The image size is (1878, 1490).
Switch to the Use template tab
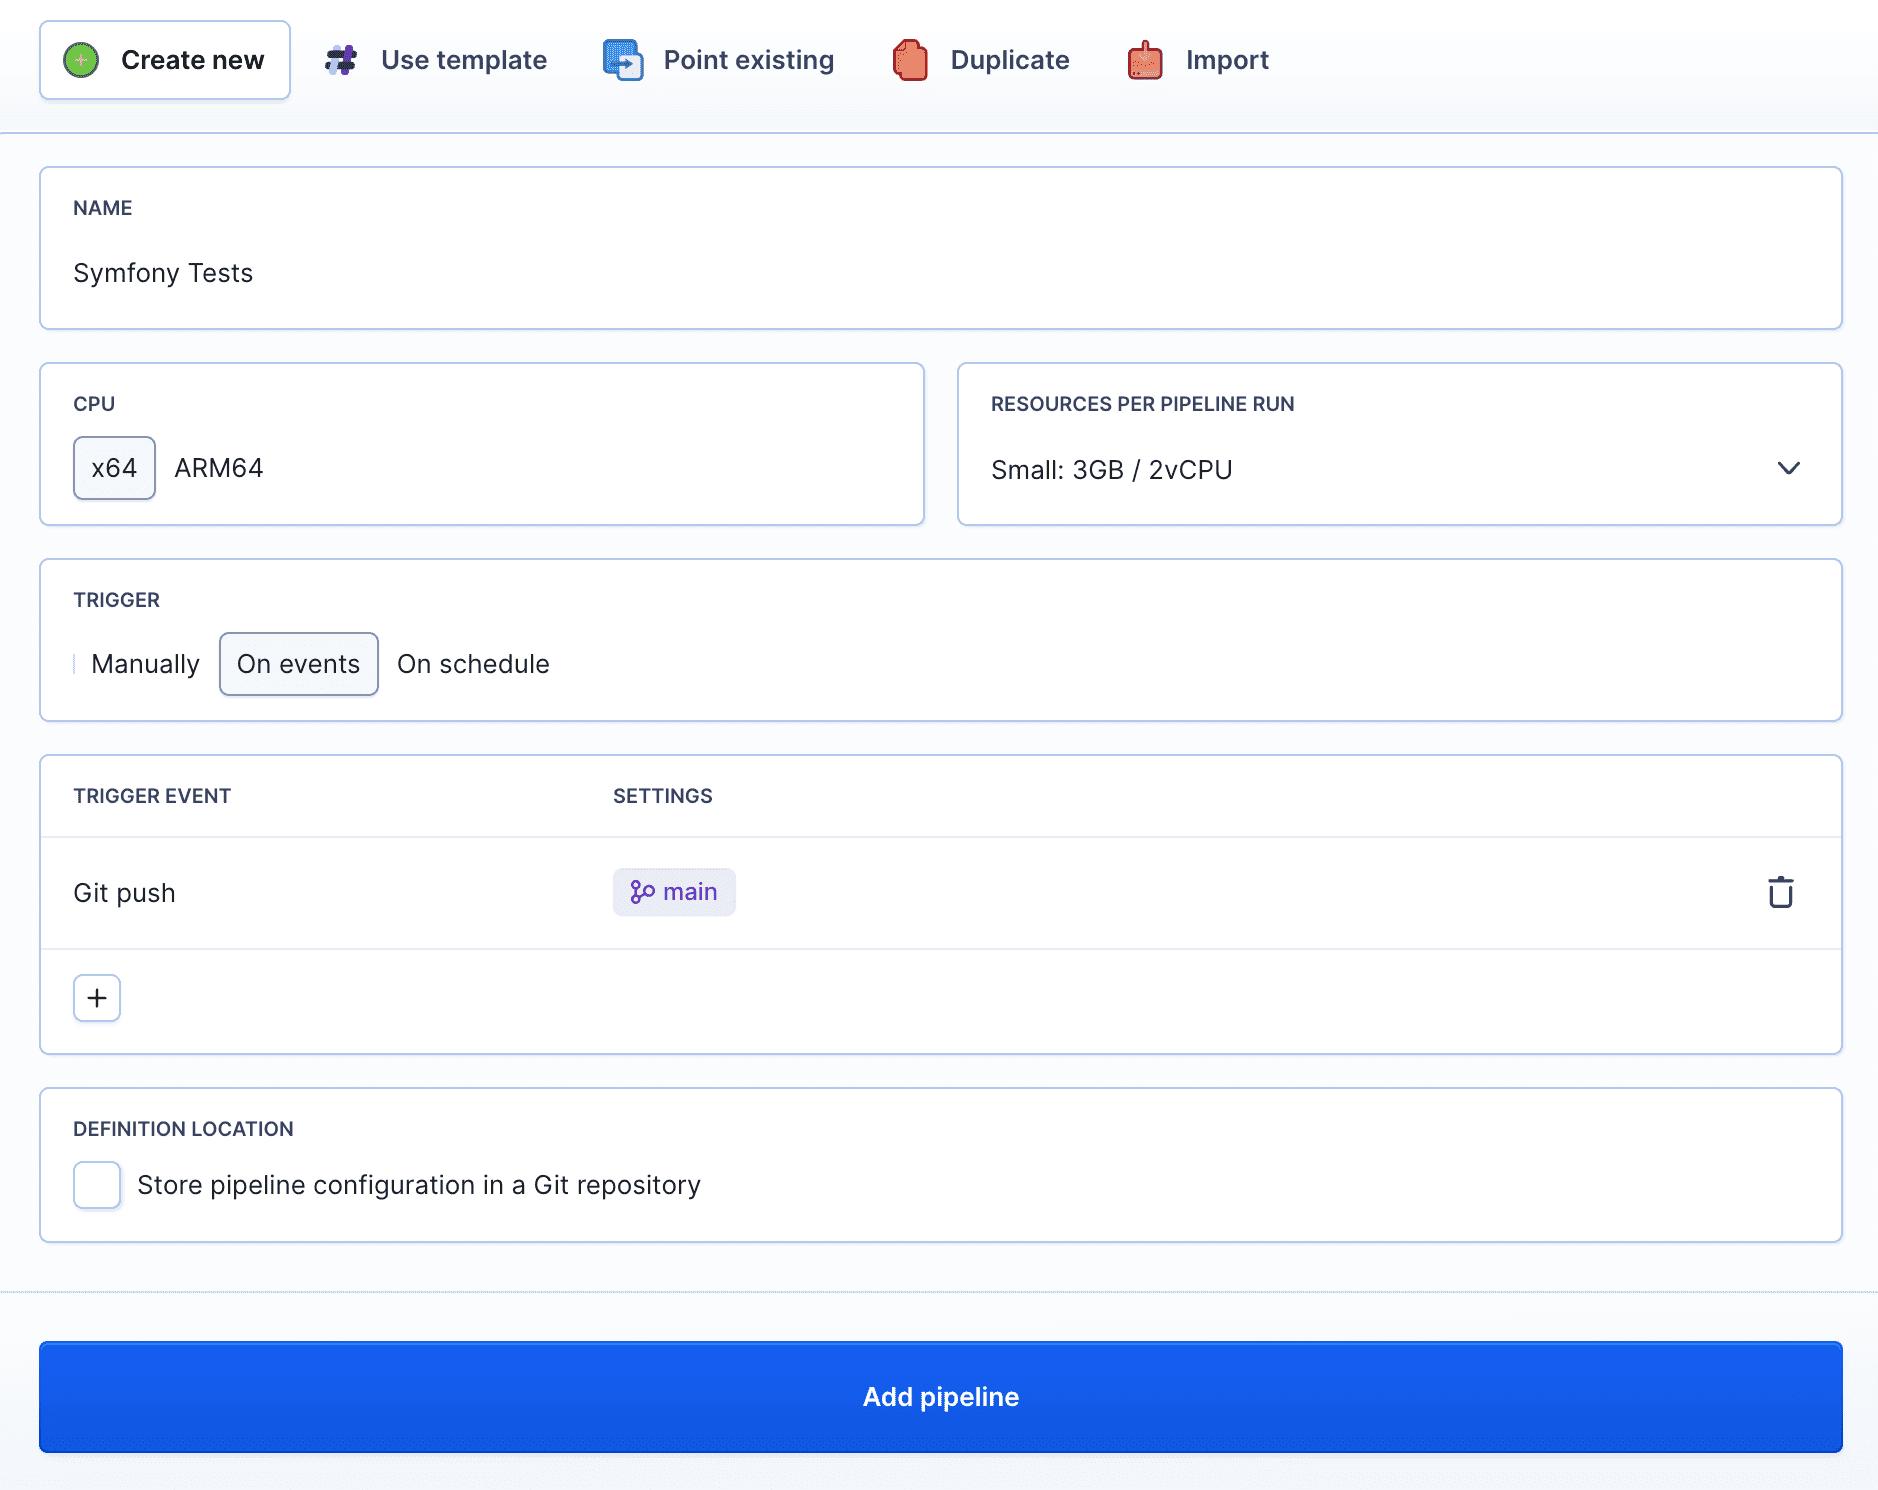coord(436,60)
